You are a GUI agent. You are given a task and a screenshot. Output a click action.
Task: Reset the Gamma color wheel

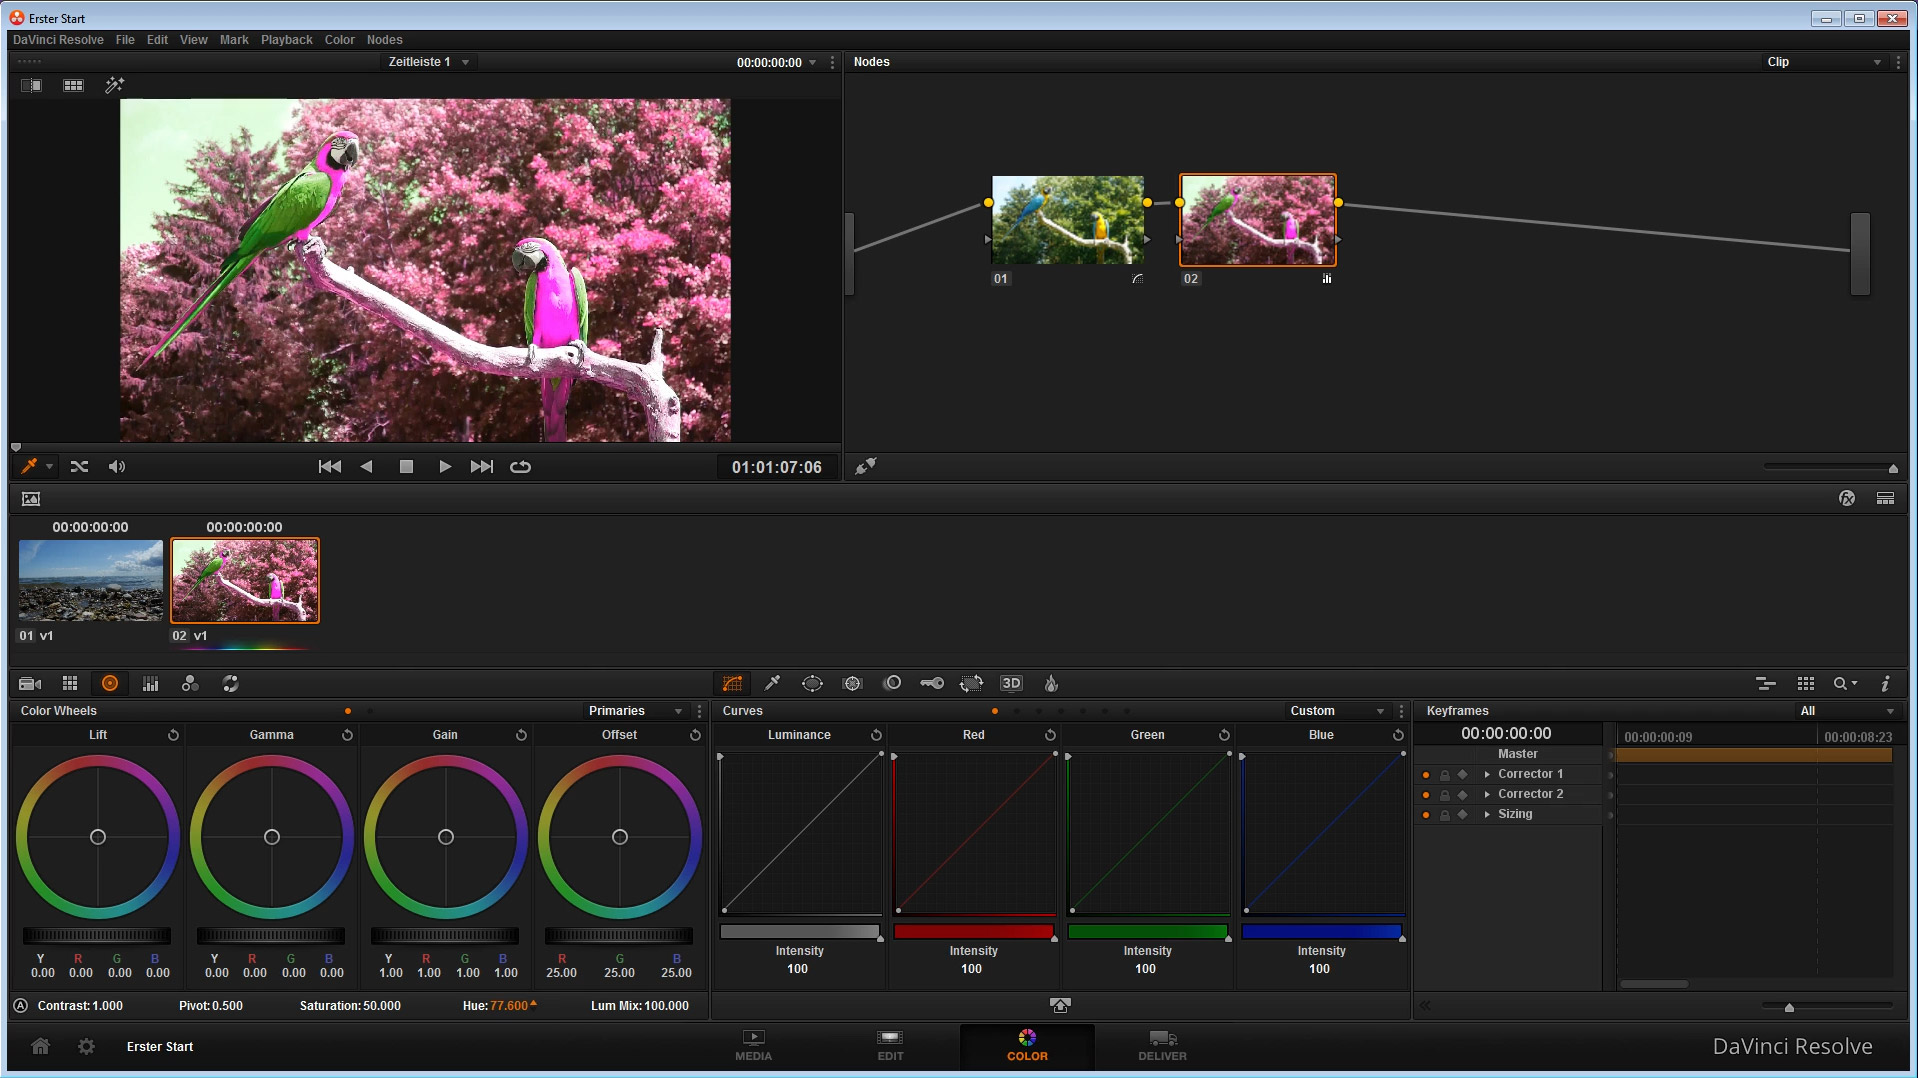pos(347,735)
